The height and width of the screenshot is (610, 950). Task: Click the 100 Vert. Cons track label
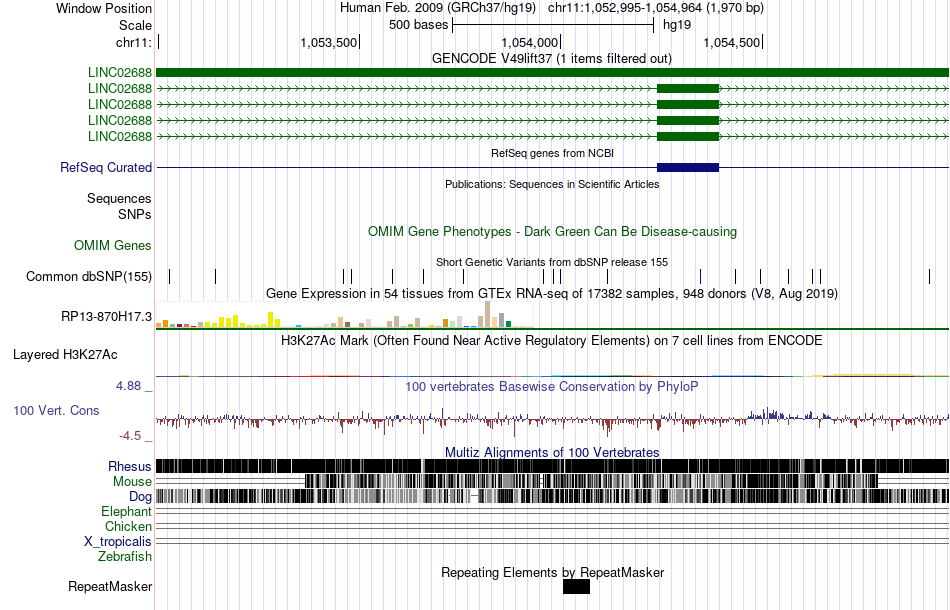[56, 411]
